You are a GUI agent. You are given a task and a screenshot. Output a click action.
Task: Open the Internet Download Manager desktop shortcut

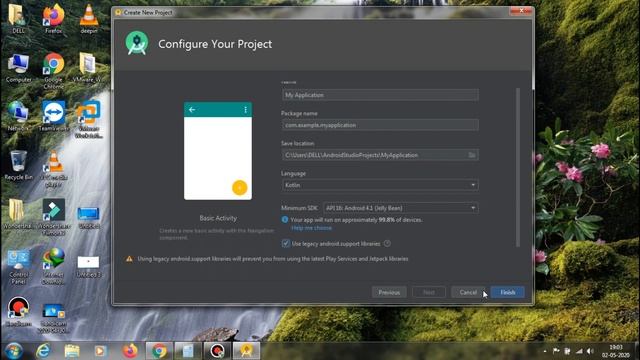pyautogui.click(x=53, y=266)
